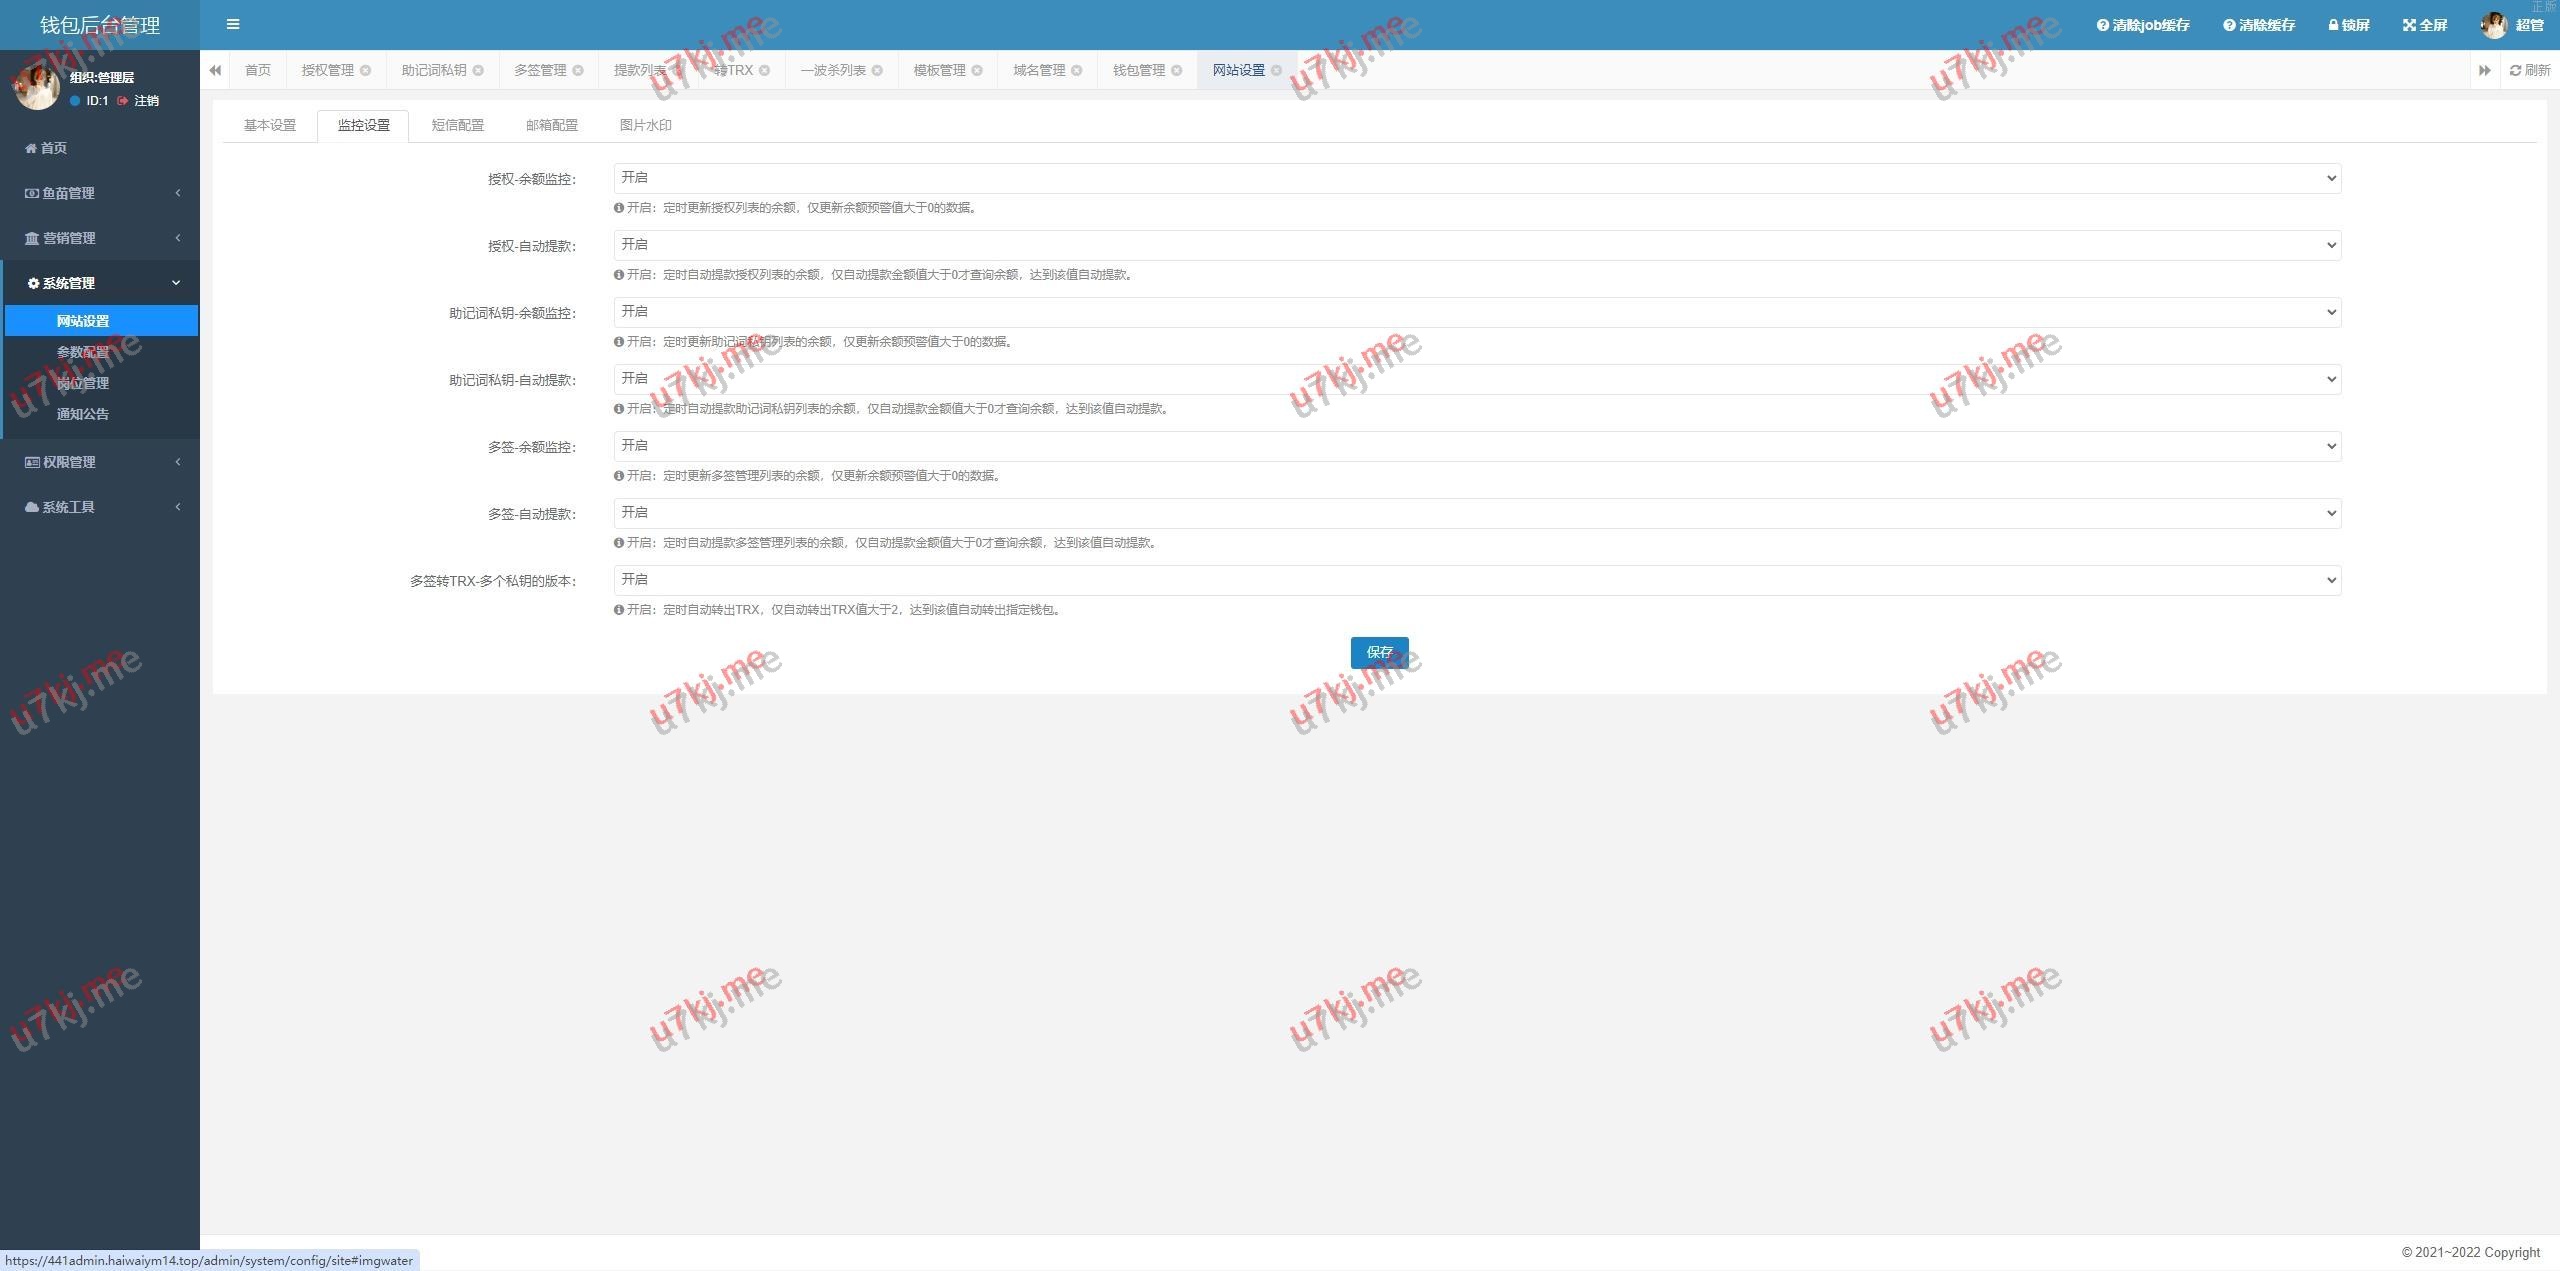Click the 注销 logout link
The width and height of the screenshot is (2560, 1271).
coord(146,101)
